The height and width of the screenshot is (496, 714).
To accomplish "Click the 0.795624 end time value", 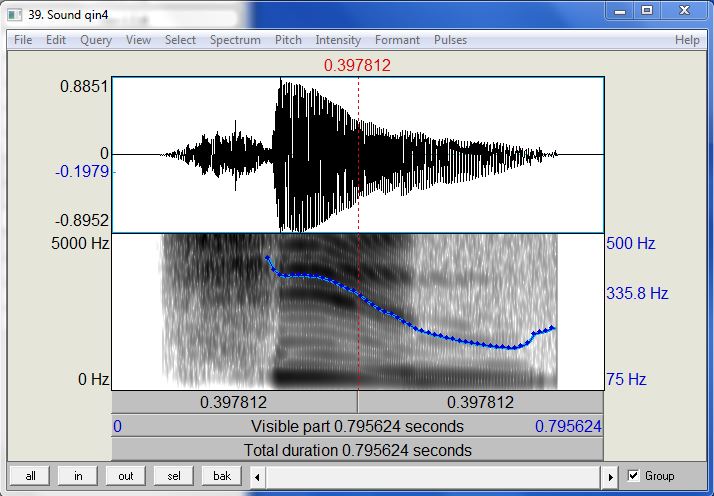I will (x=568, y=426).
